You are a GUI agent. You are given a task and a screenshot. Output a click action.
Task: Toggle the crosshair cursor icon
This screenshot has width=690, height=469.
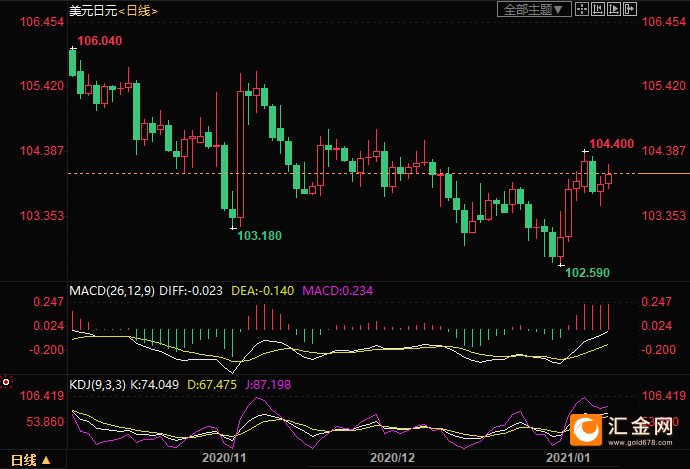[582, 9]
